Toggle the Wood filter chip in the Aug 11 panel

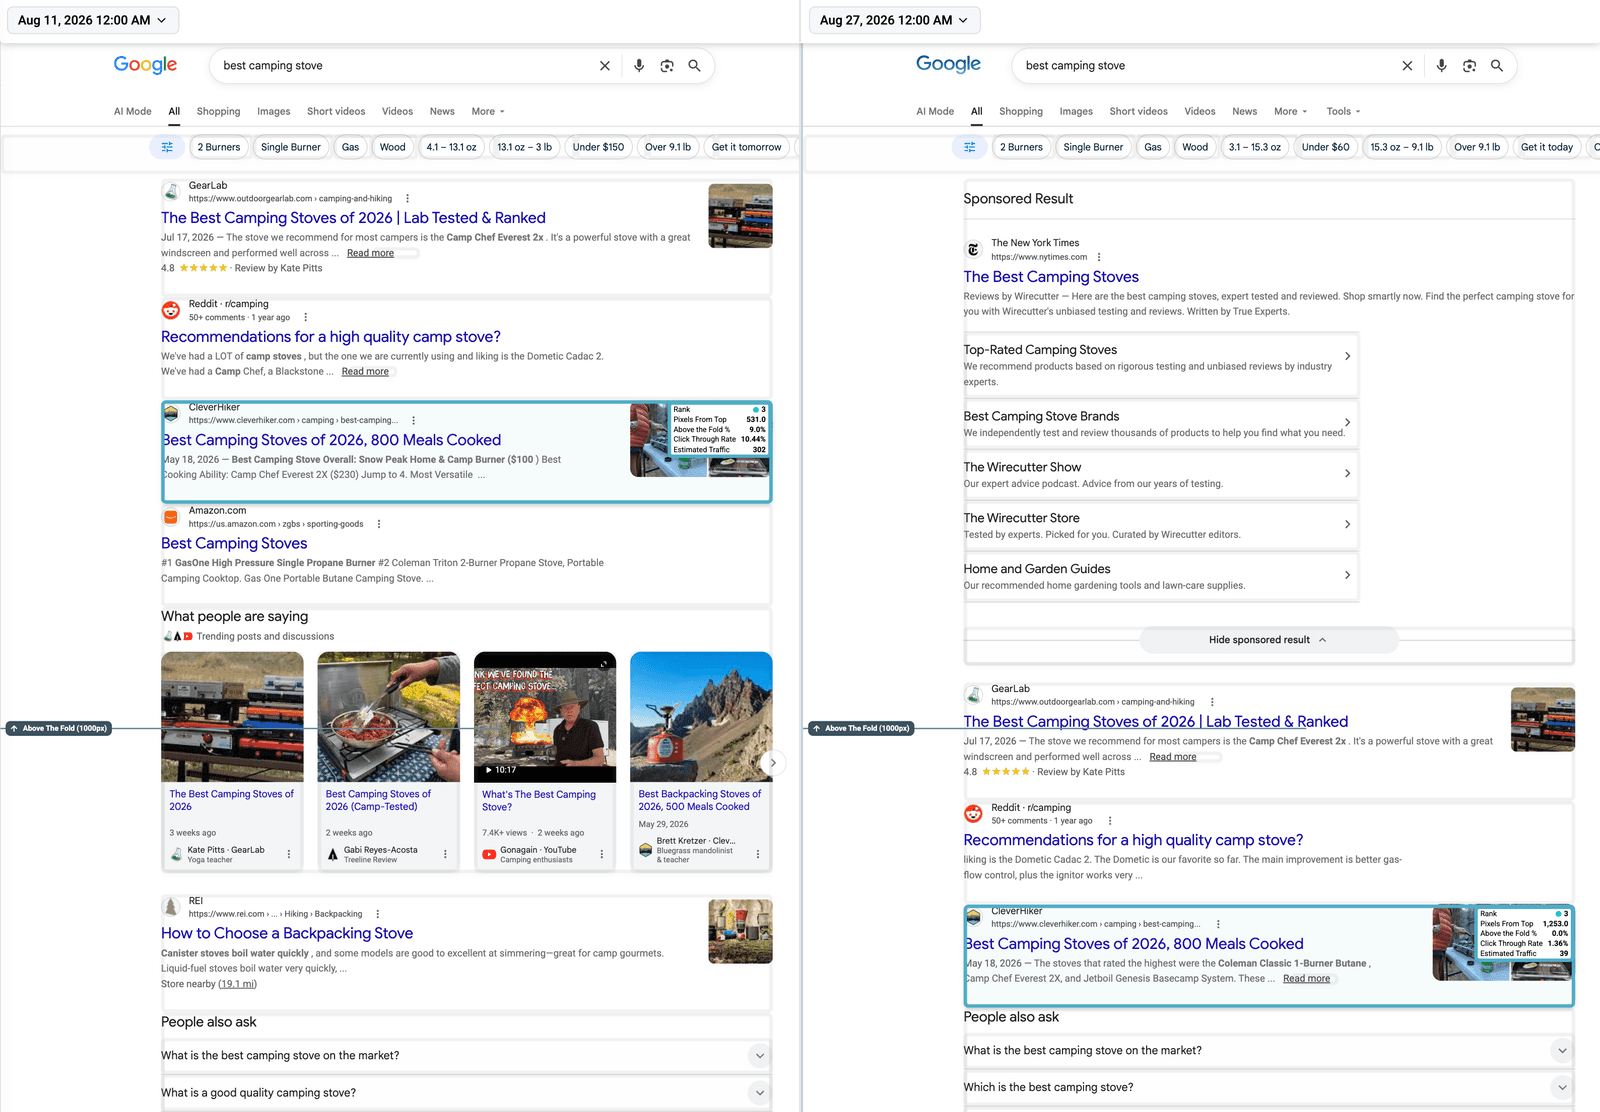pyautogui.click(x=393, y=147)
